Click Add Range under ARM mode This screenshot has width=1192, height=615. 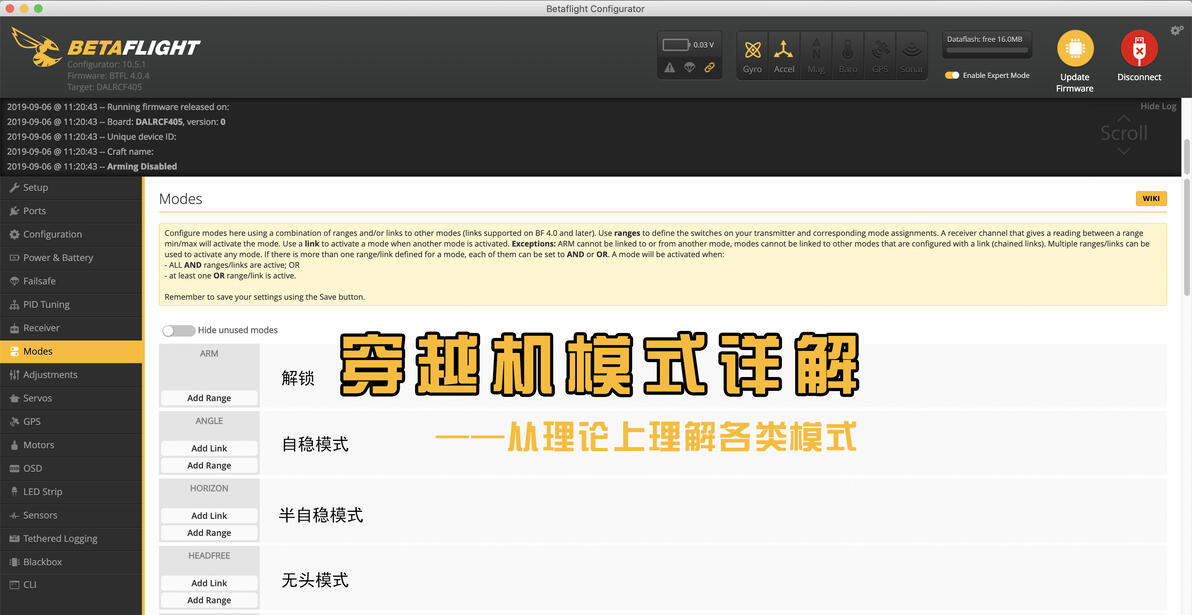[209, 398]
